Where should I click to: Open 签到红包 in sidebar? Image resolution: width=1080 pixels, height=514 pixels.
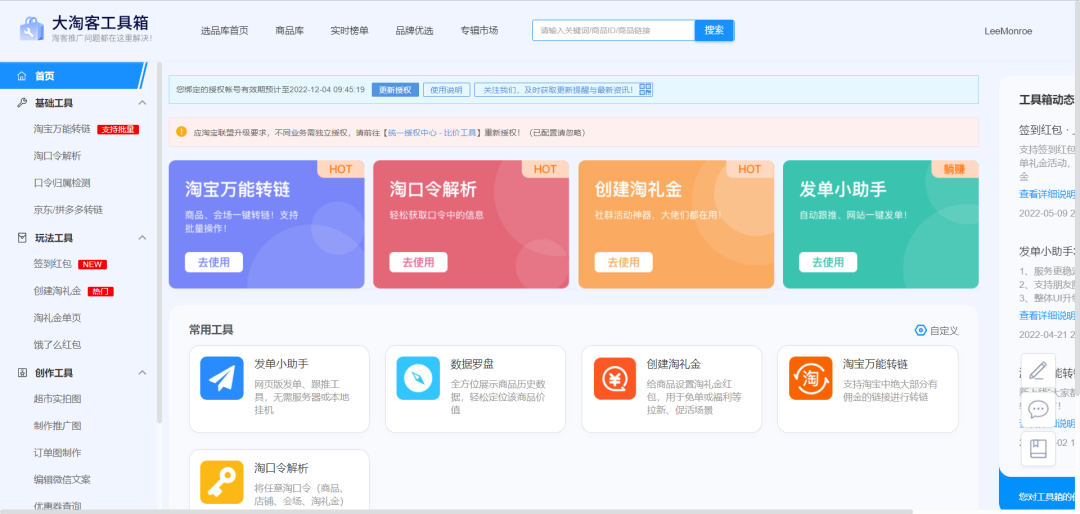[x=52, y=264]
